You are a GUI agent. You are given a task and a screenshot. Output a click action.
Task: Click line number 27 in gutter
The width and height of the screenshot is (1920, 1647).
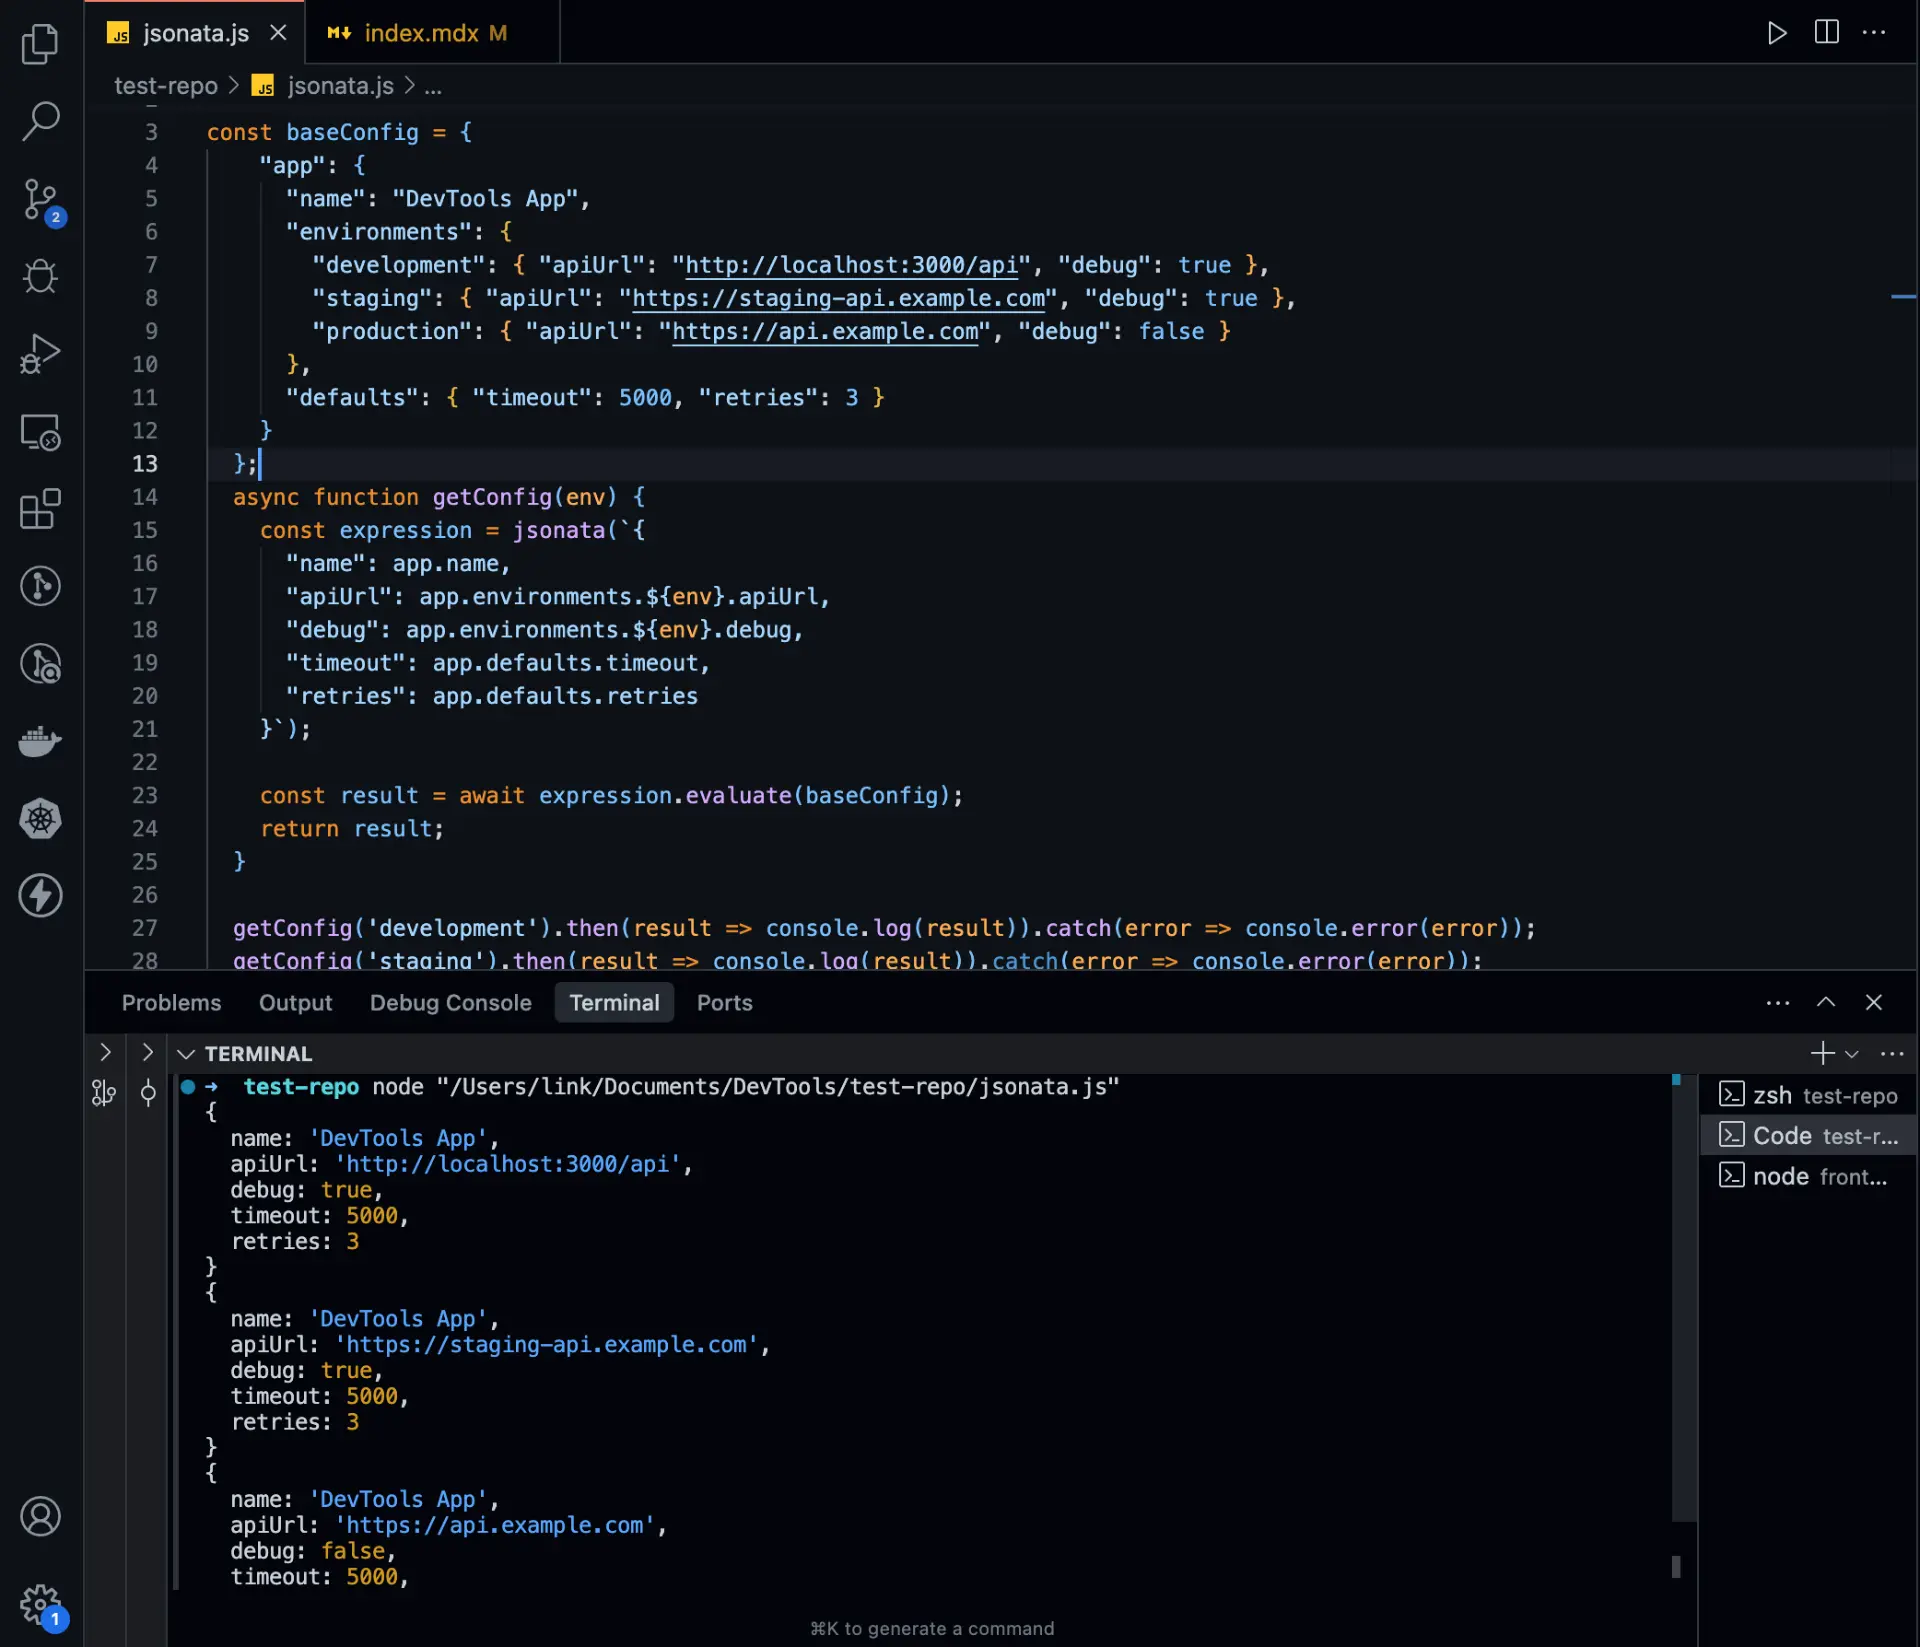[145, 928]
